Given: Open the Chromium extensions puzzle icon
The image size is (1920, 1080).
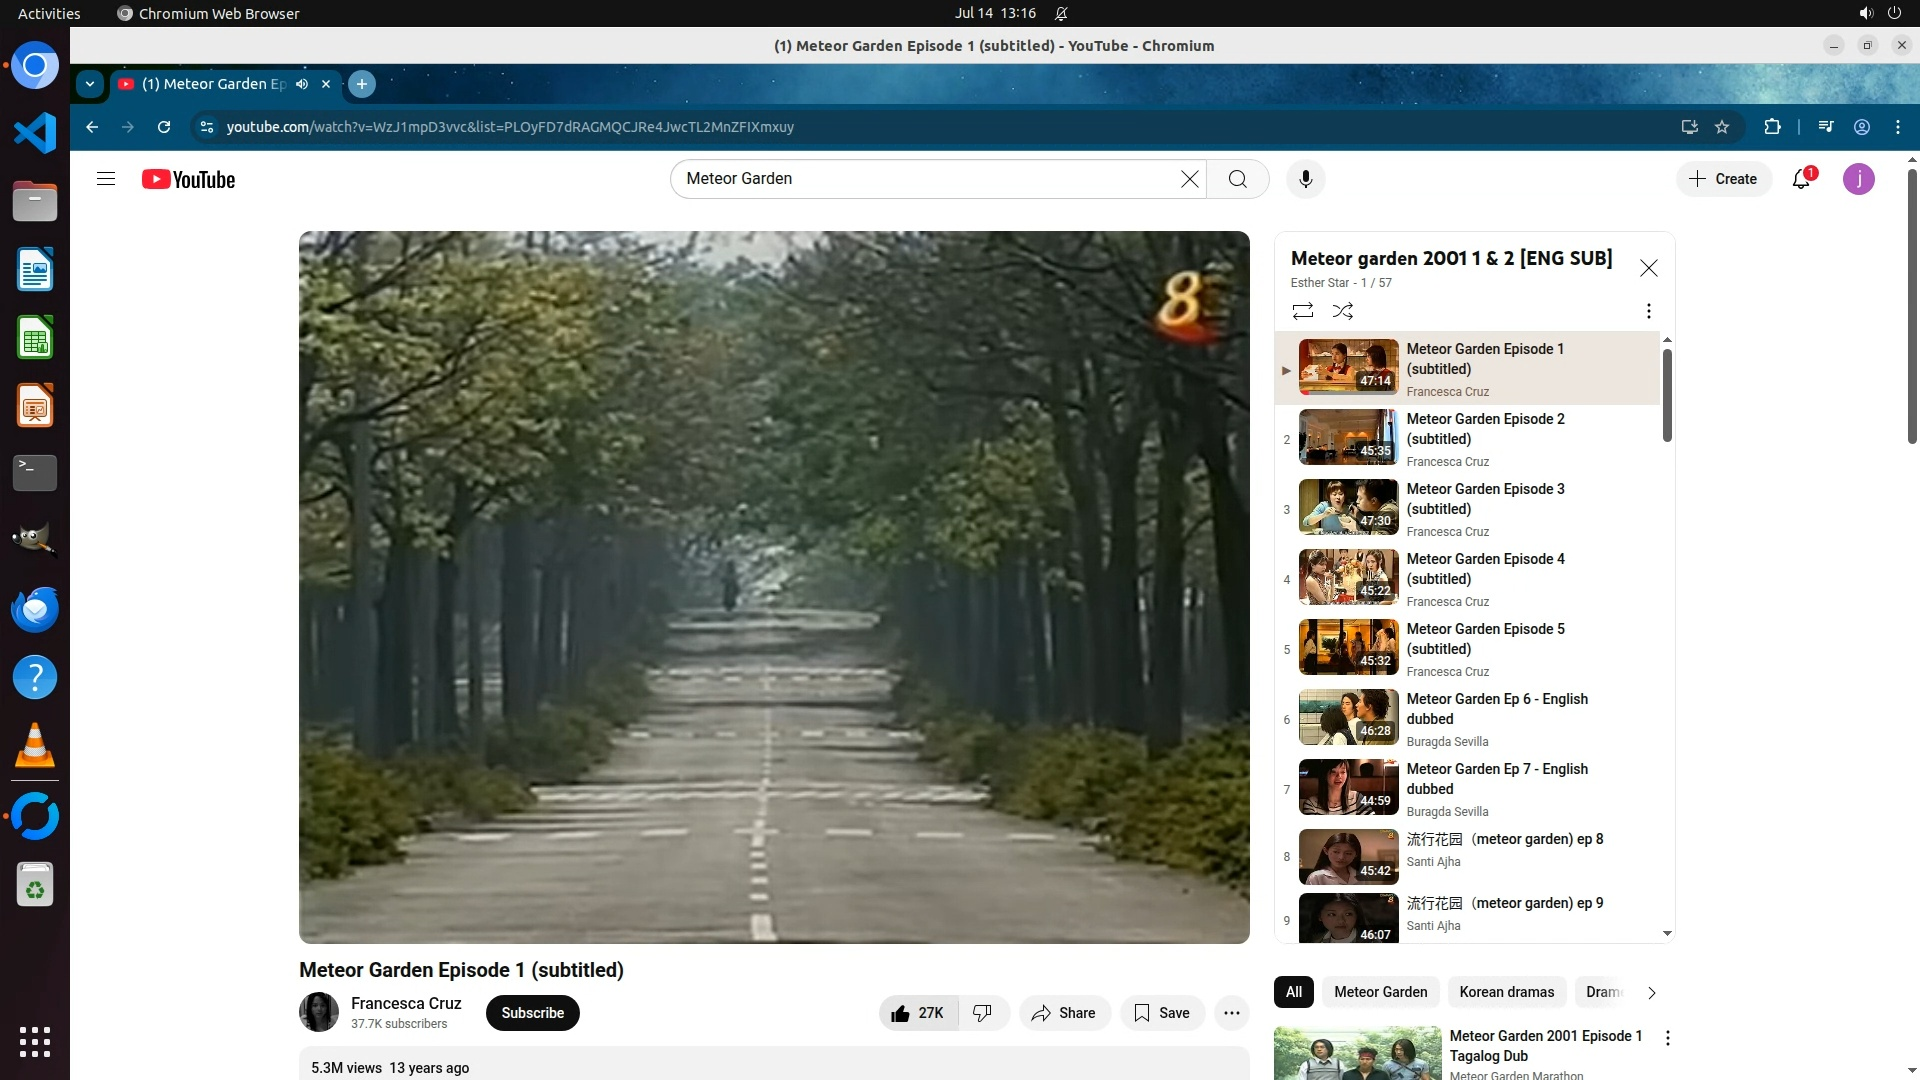Looking at the screenshot, I should tap(1772, 127).
